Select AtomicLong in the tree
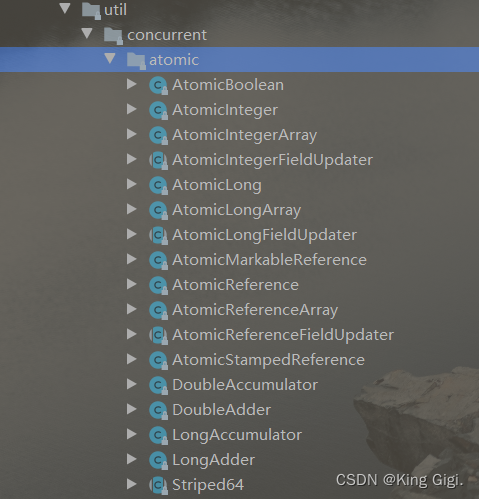 point(217,185)
